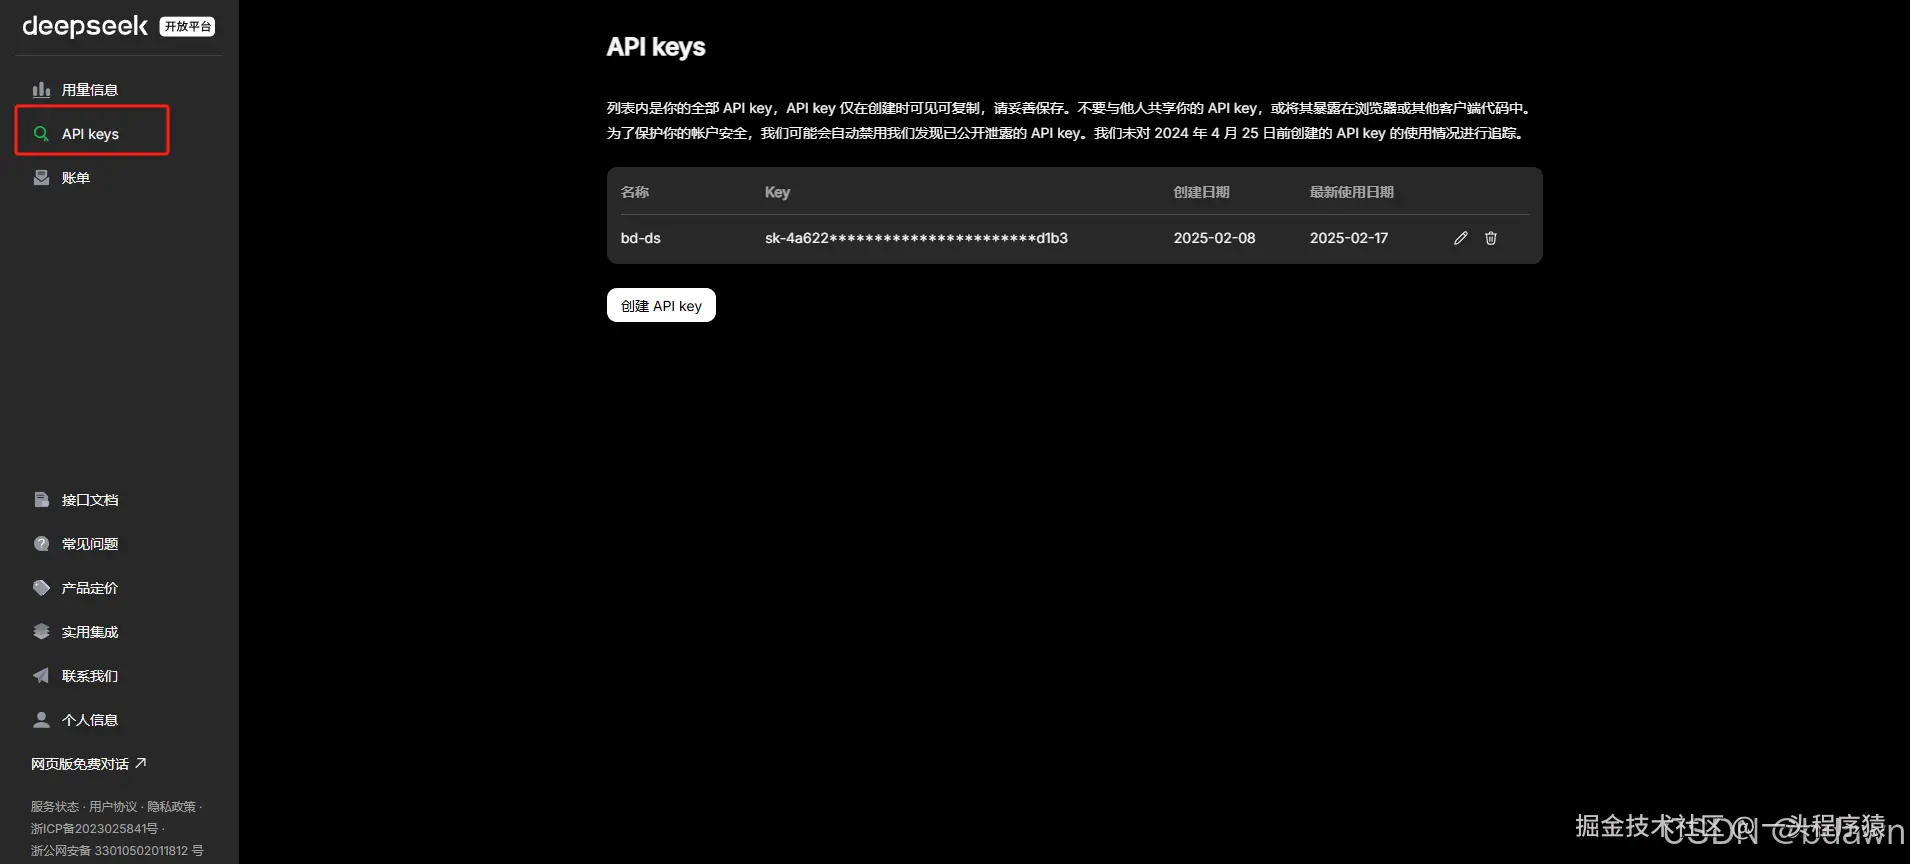Open 常见问题 FAQ page
Image resolution: width=1910 pixels, height=864 pixels.
(90, 544)
